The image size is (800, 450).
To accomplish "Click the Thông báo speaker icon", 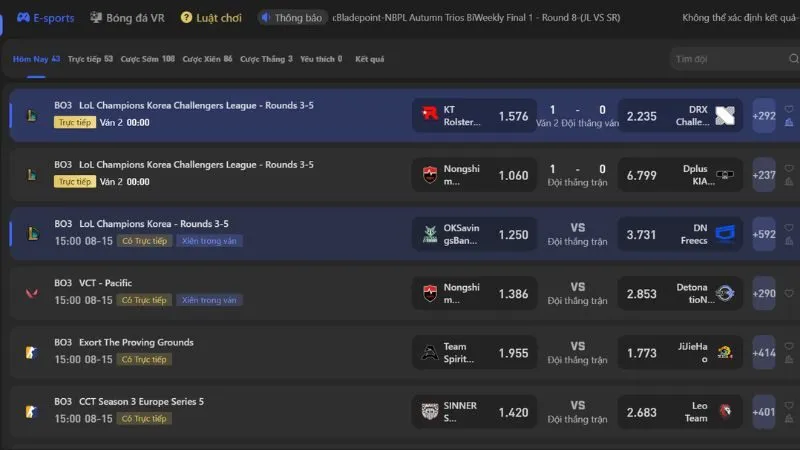I will tap(265, 17).
